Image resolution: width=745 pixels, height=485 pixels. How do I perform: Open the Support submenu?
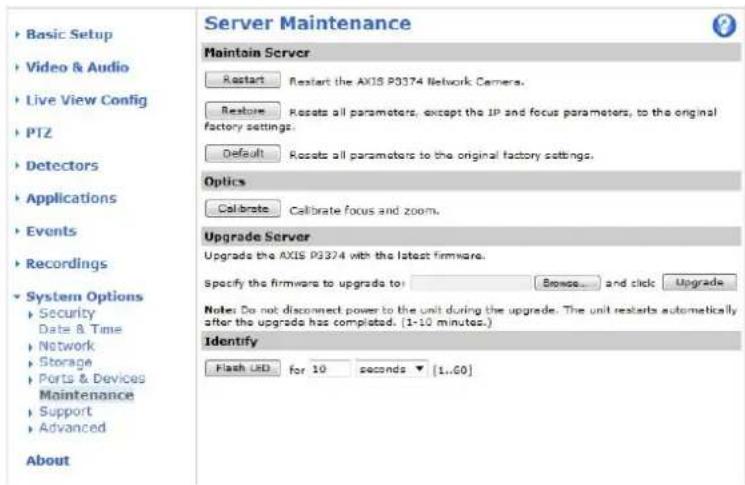coord(65,411)
